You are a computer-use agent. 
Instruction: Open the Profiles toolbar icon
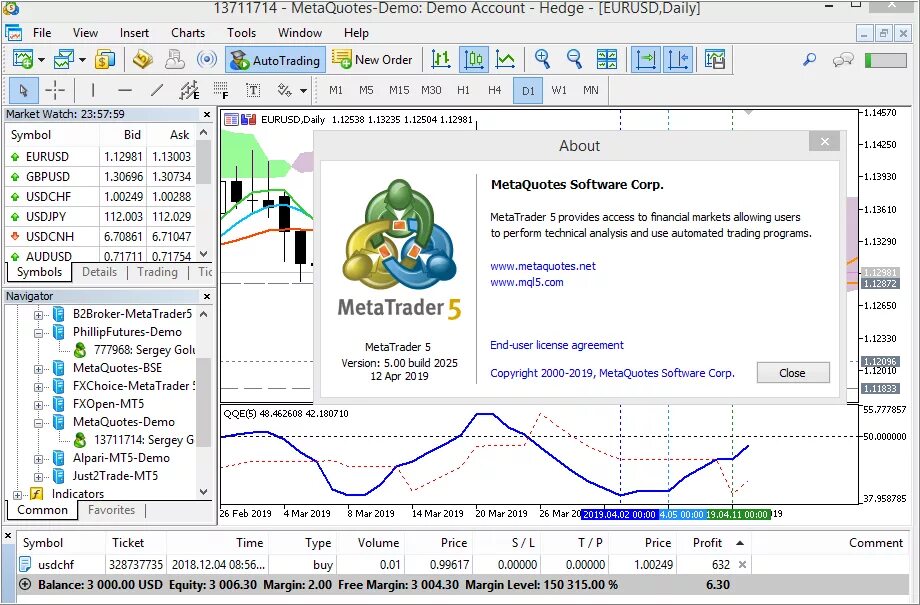63,60
